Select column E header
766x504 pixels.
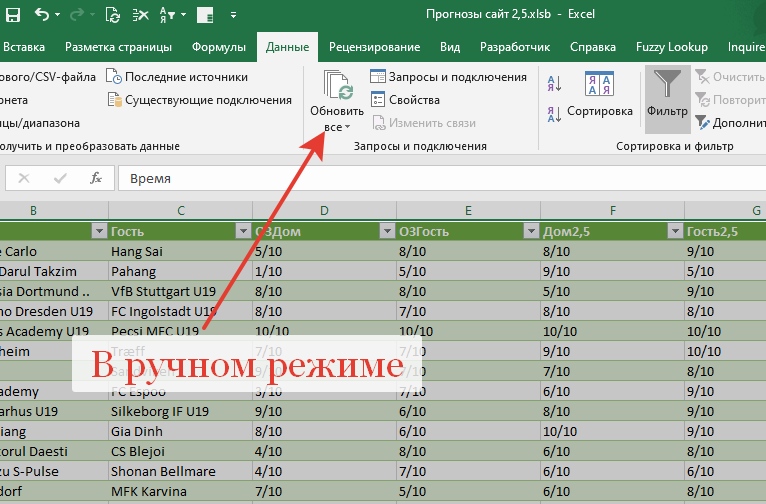(468, 210)
